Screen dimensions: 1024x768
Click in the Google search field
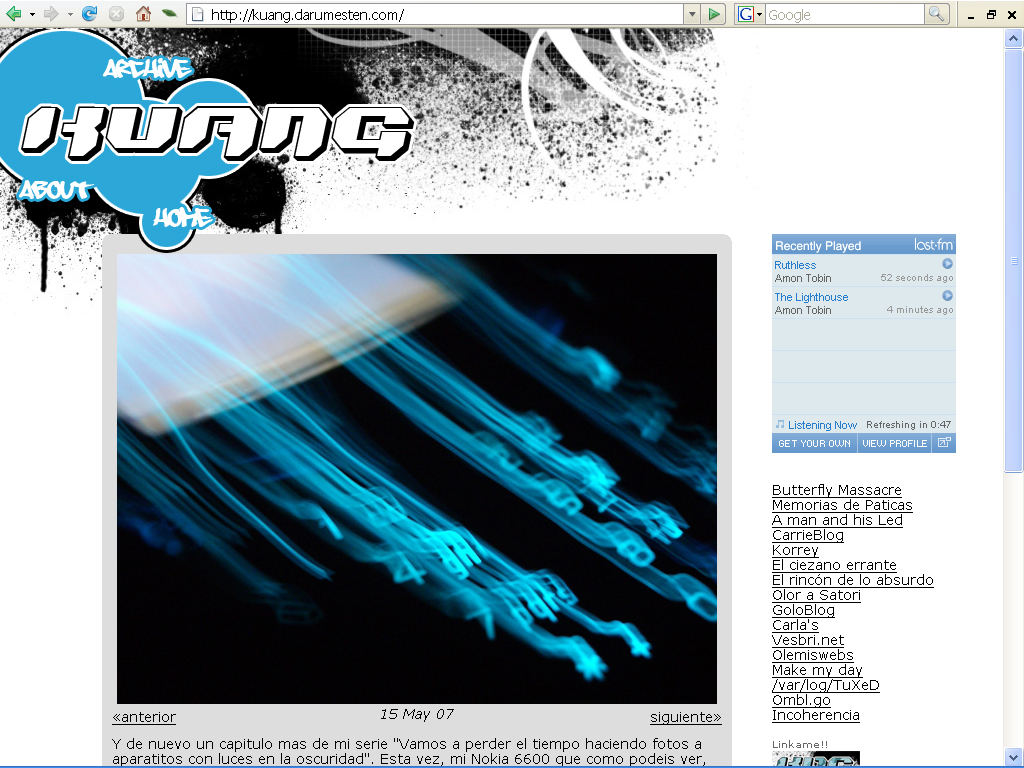pos(844,14)
